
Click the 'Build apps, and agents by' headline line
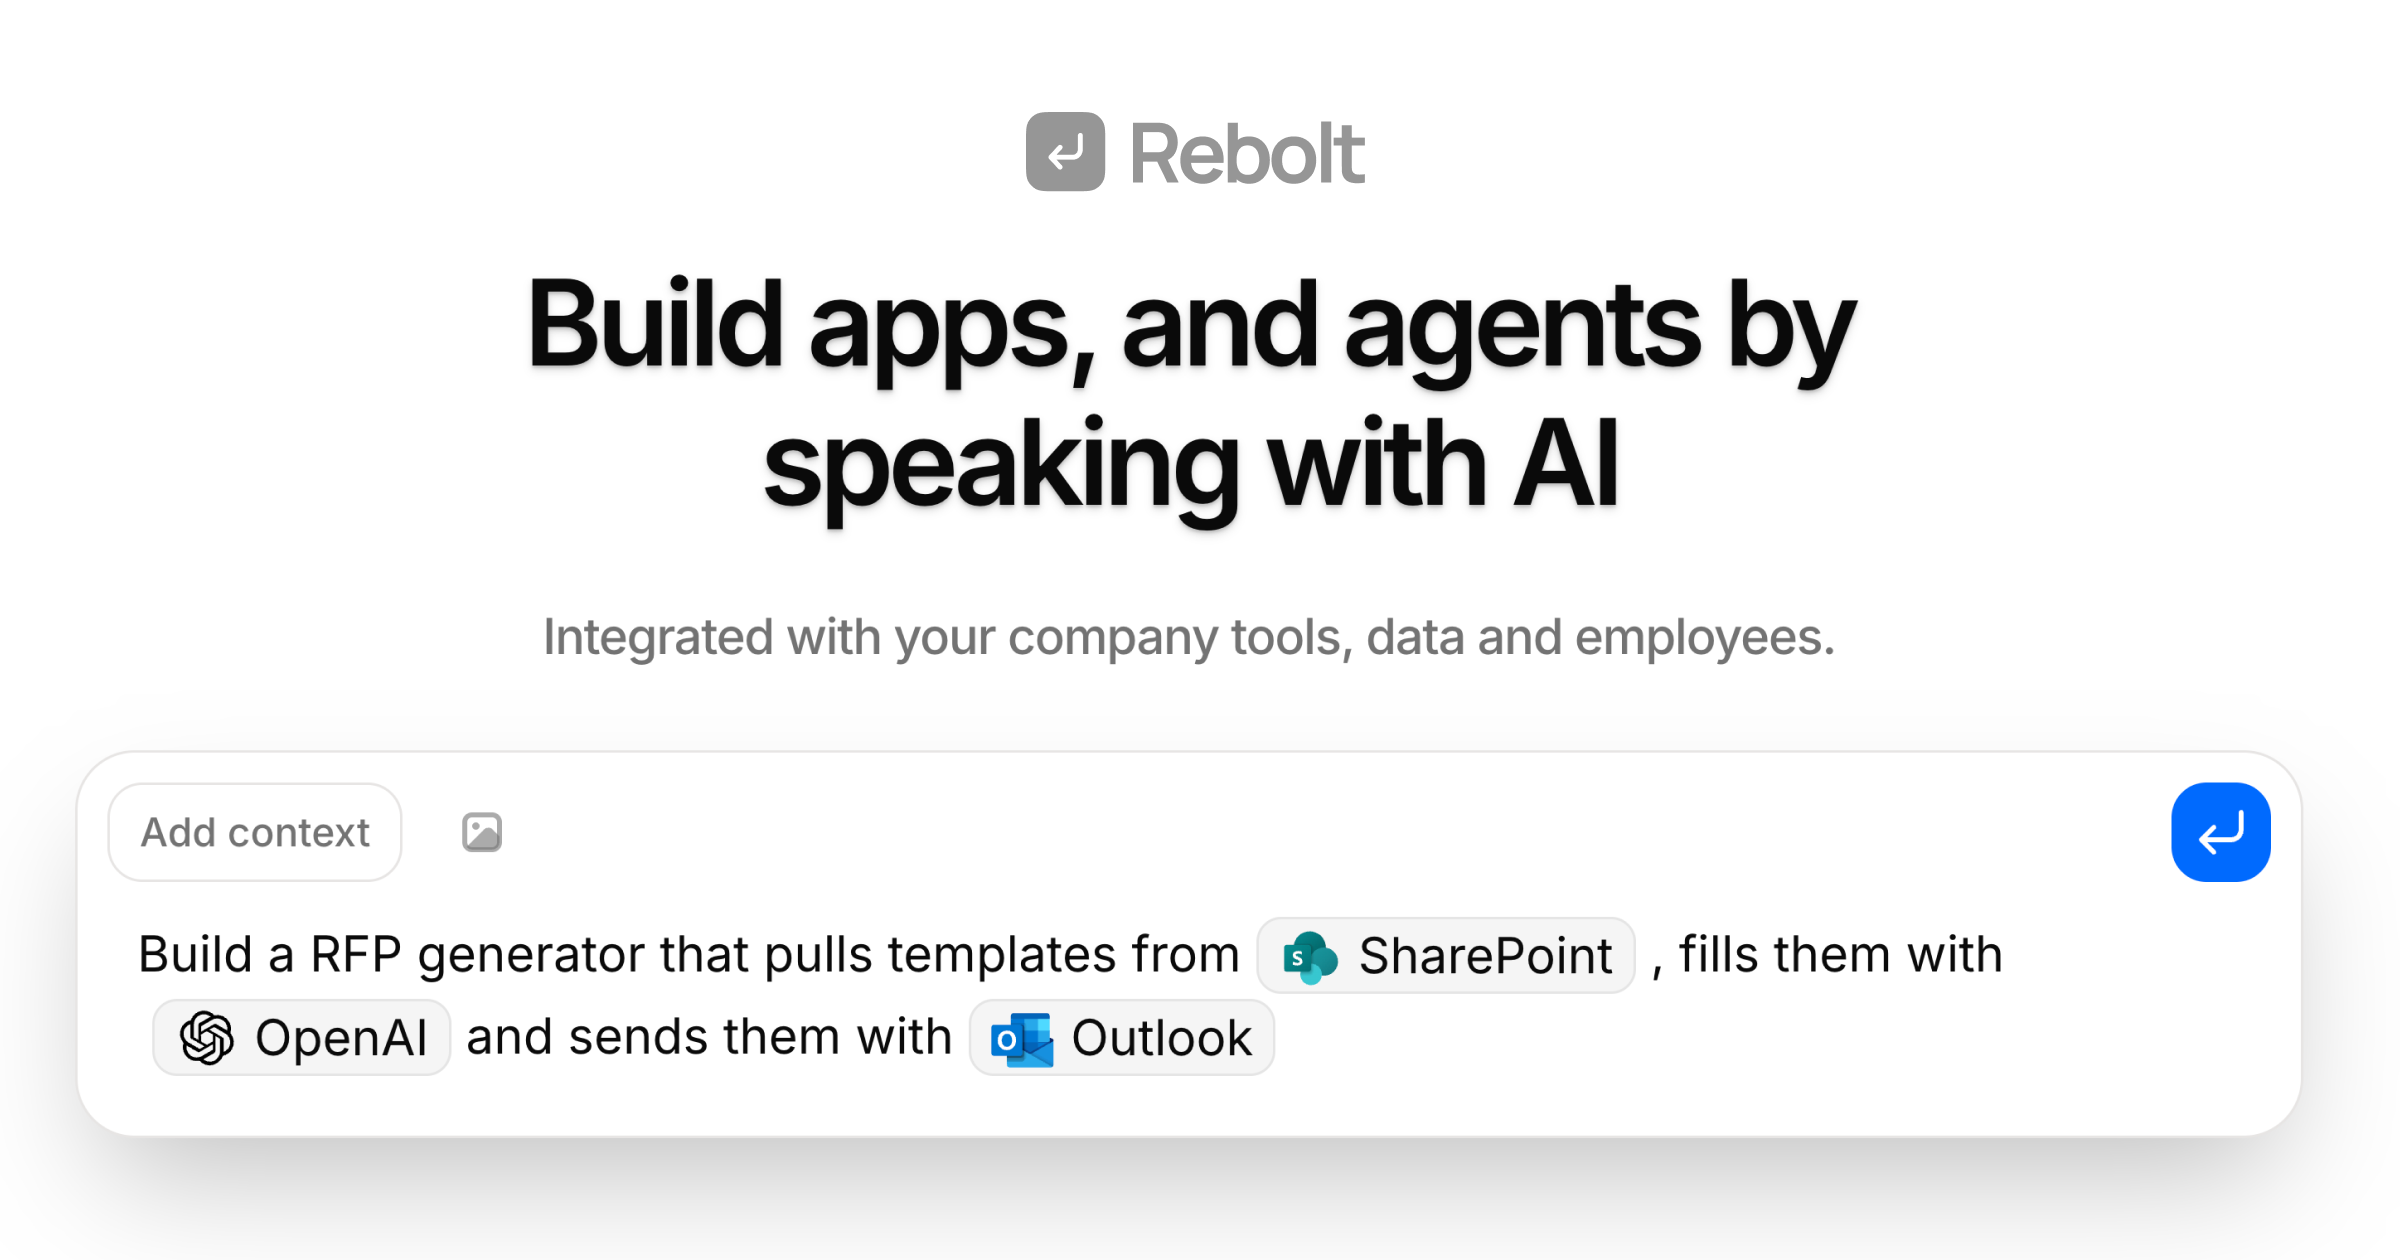(x=1191, y=326)
